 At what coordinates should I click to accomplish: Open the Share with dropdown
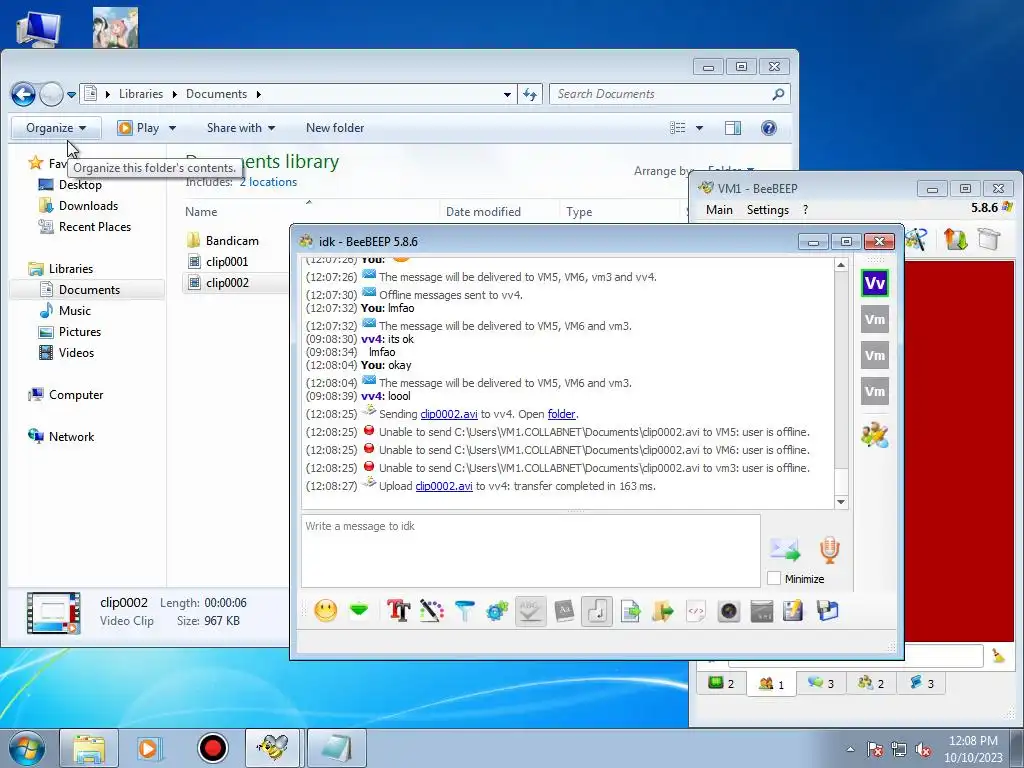click(x=241, y=128)
